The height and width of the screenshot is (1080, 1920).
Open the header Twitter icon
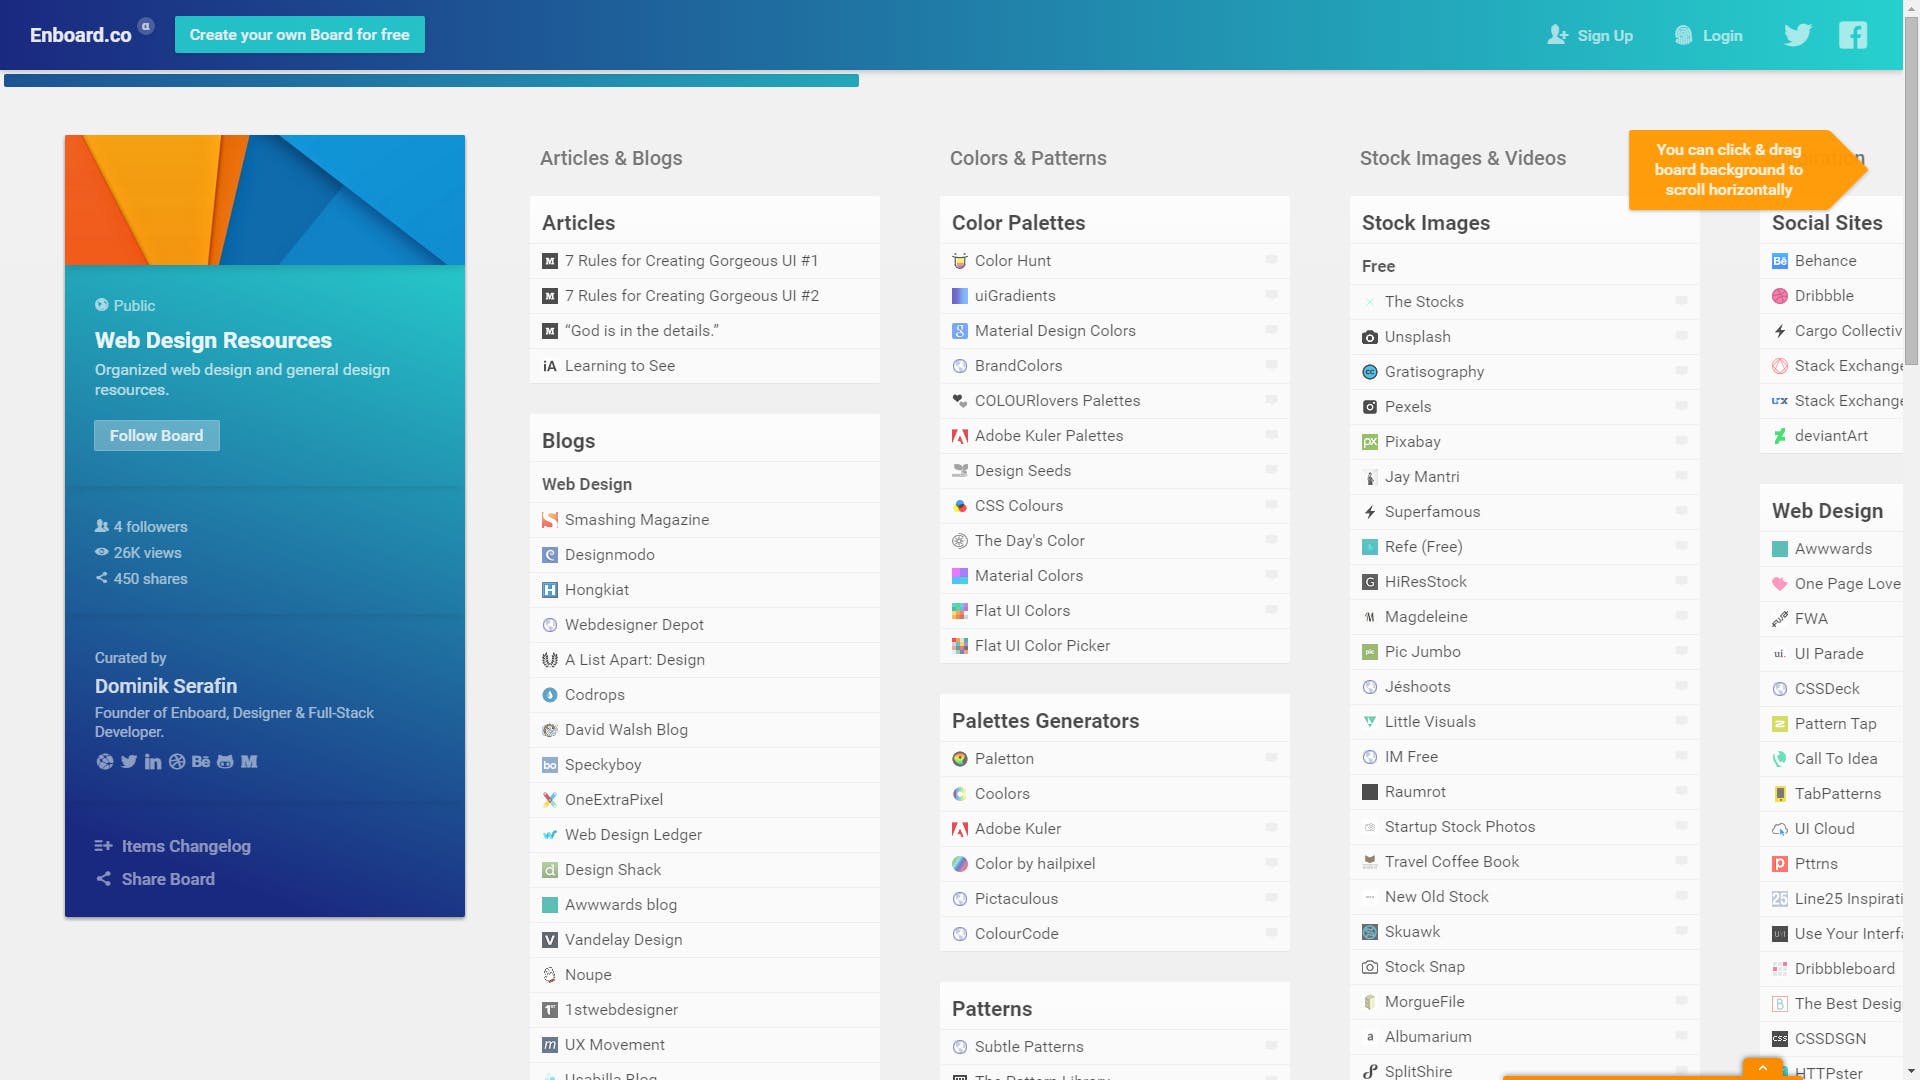point(1797,35)
